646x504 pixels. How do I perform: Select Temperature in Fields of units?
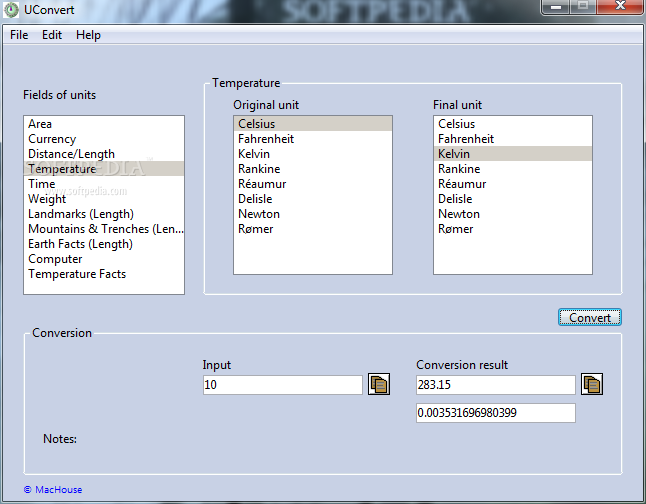point(104,169)
